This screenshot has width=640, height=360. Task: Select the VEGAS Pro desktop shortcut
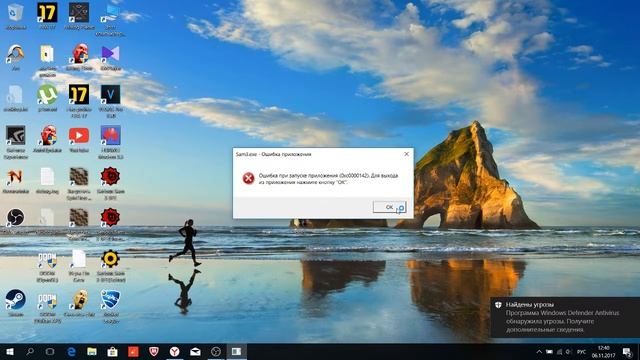point(111,100)
